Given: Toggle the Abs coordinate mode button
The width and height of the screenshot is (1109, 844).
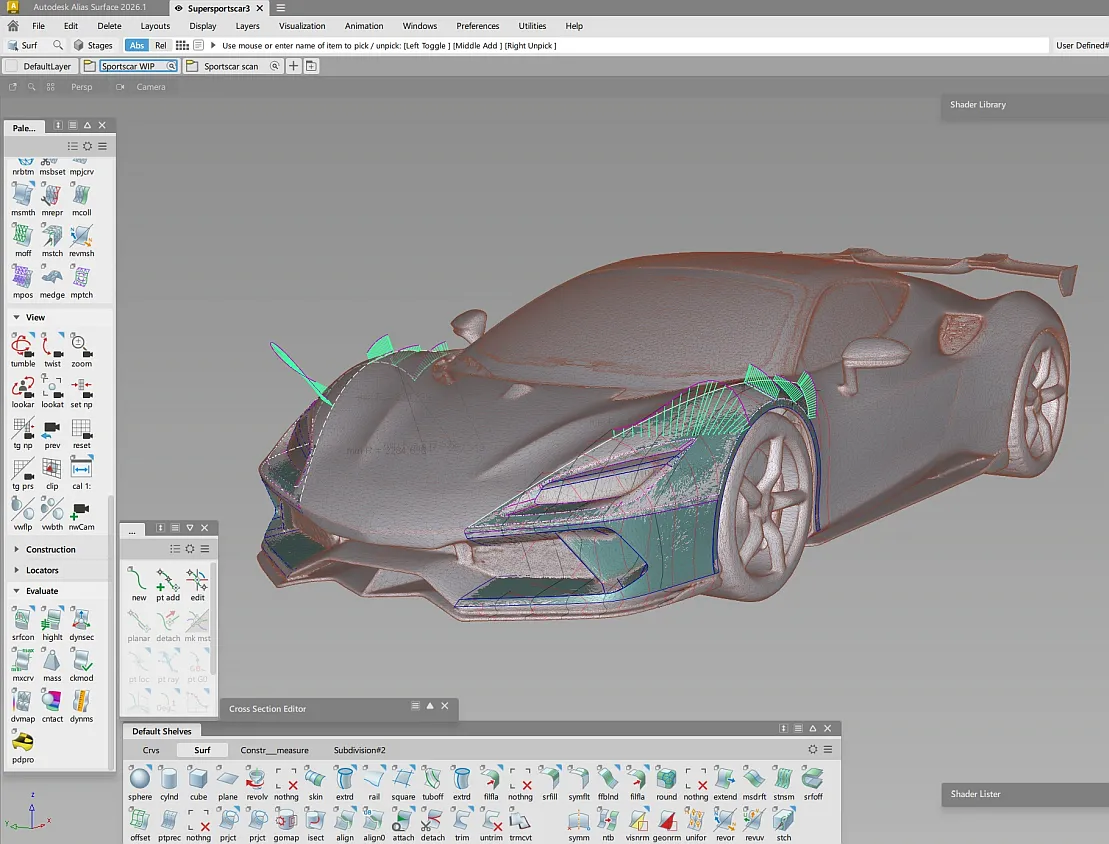Looking at the screenshot, I should pos(137,45).
